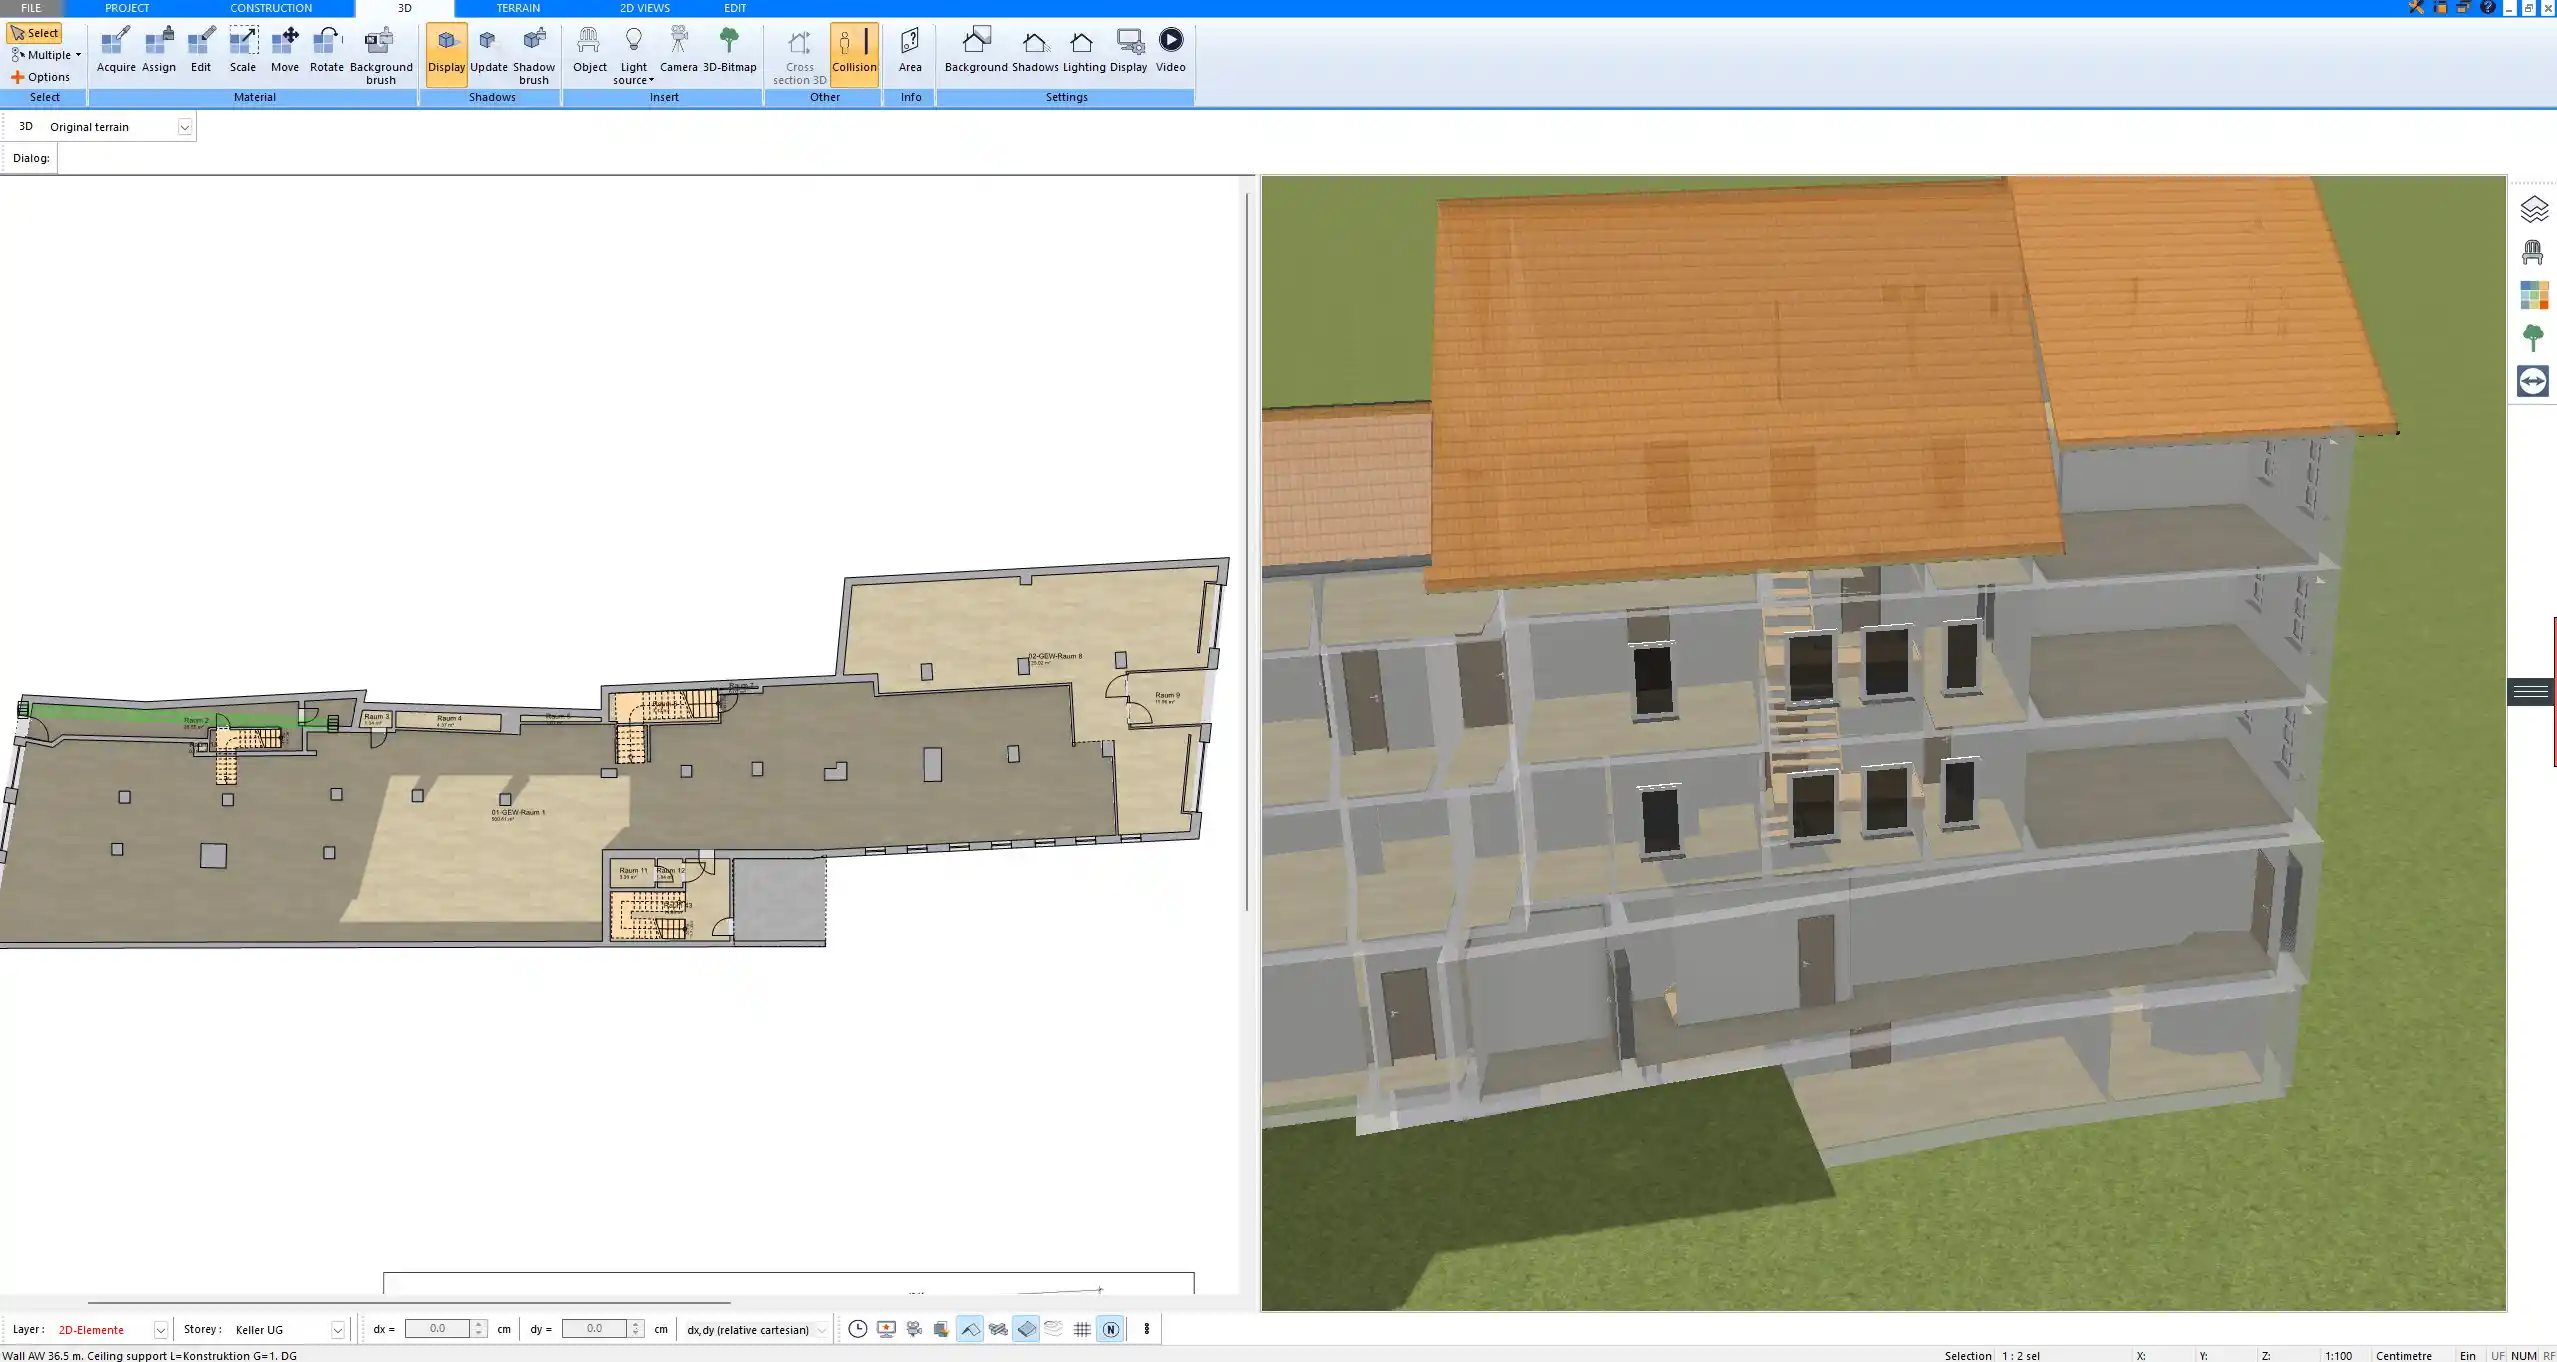The image size is (2557, 1362).
Task: Click the Shadow brush icon
Action: [534, 50]
